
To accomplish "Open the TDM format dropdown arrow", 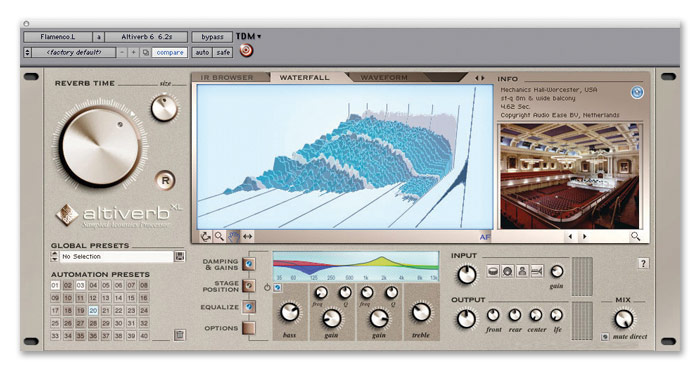I will [259, 37].
